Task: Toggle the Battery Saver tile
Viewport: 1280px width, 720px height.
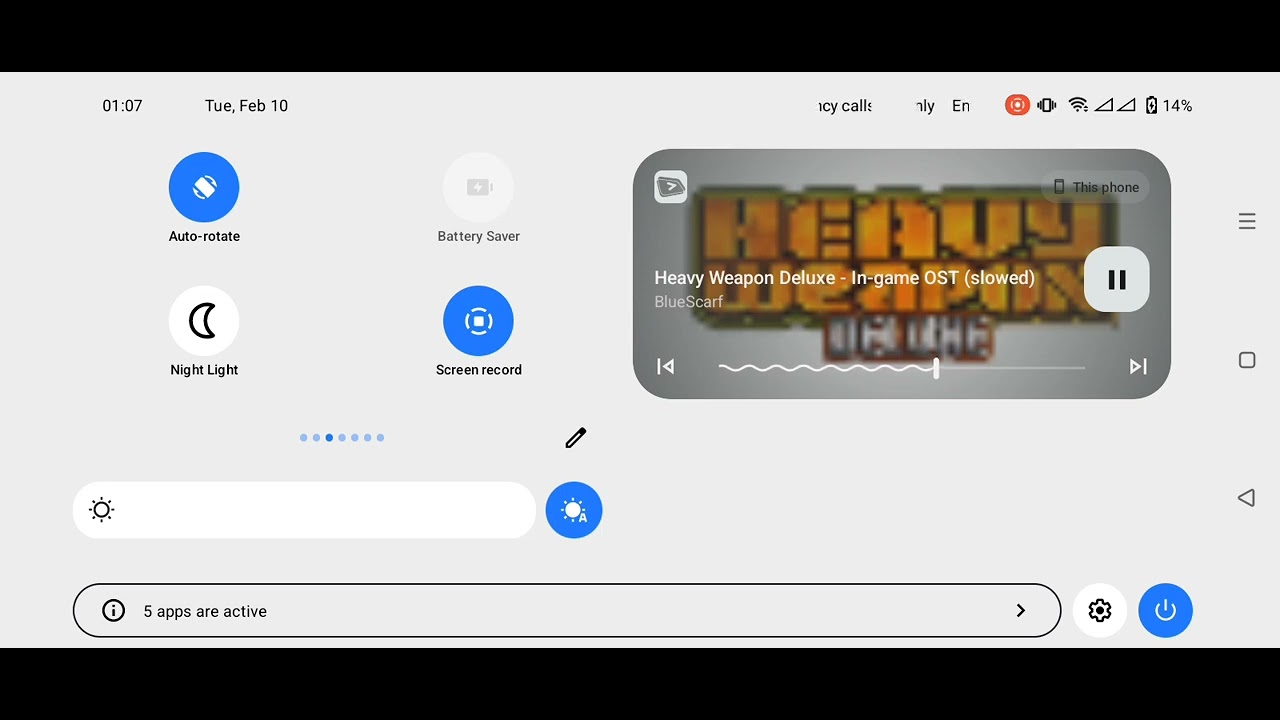Action: pos(478,187)
